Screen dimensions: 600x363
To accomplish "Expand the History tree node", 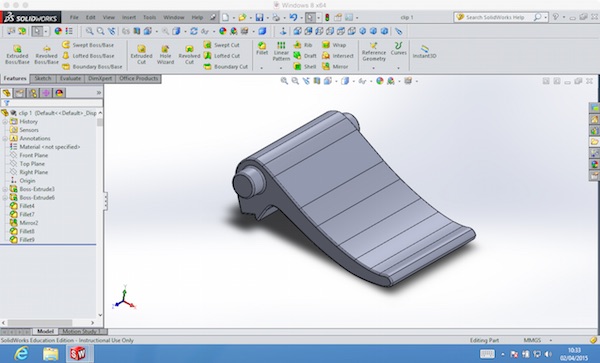I will [5, 122].
